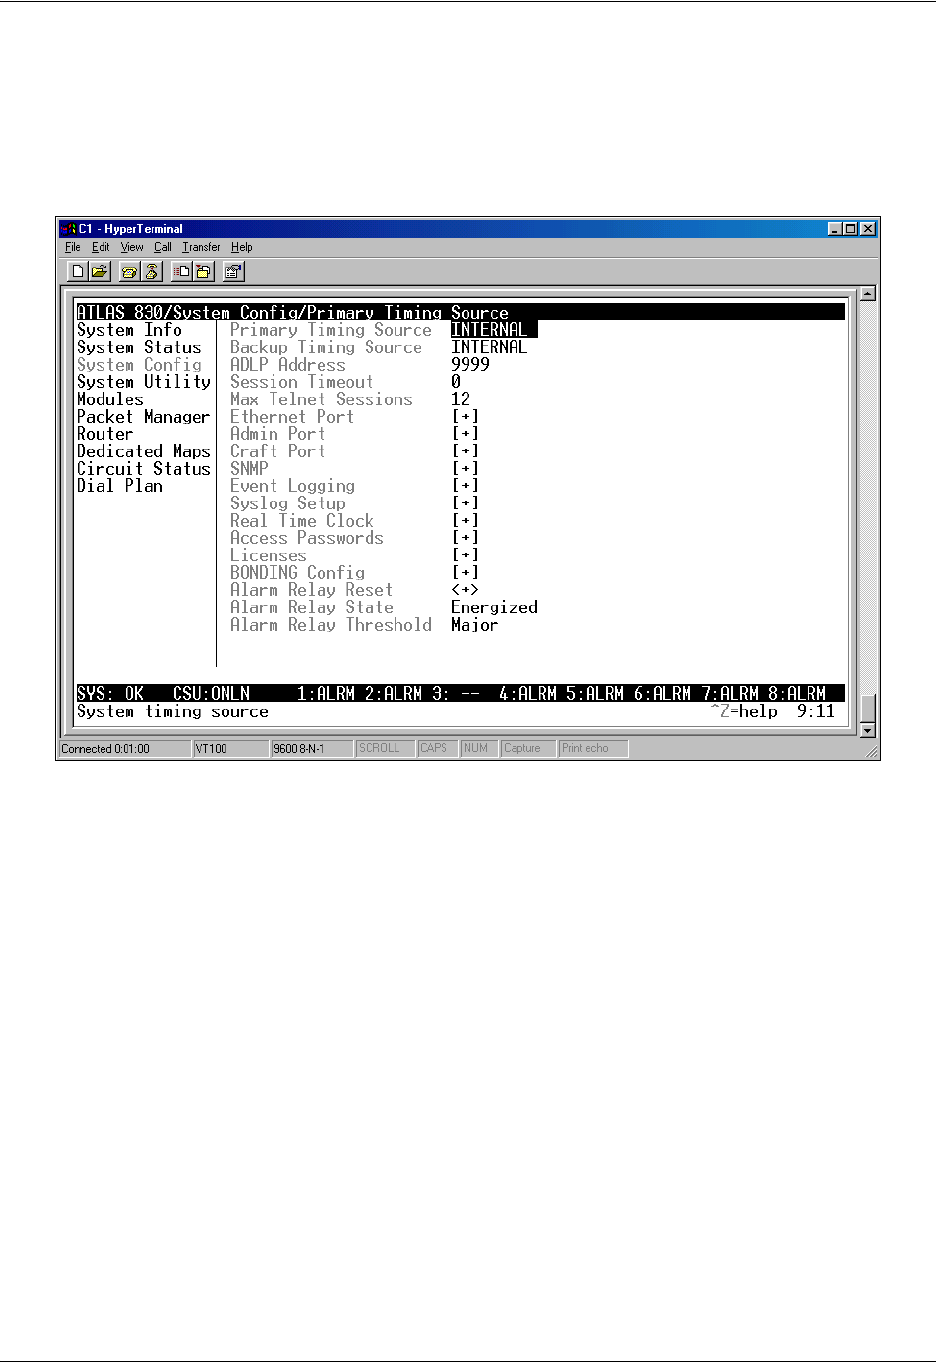Click the Alarm Relay Threshold label
The image size is (936, 1362).
[x=331, y=625]
